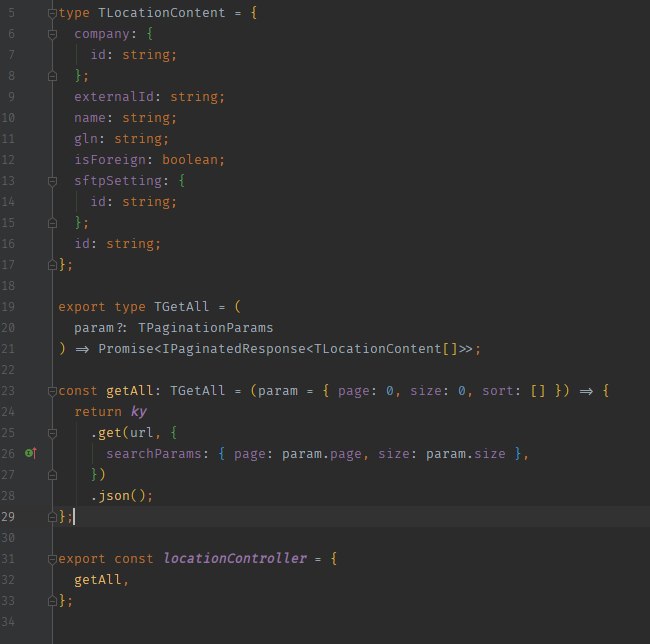Image resolution: width=650 pixels, height=644 pixels.
Task: Click 'isForeign' property on line 12
Action: coord(110,160)
